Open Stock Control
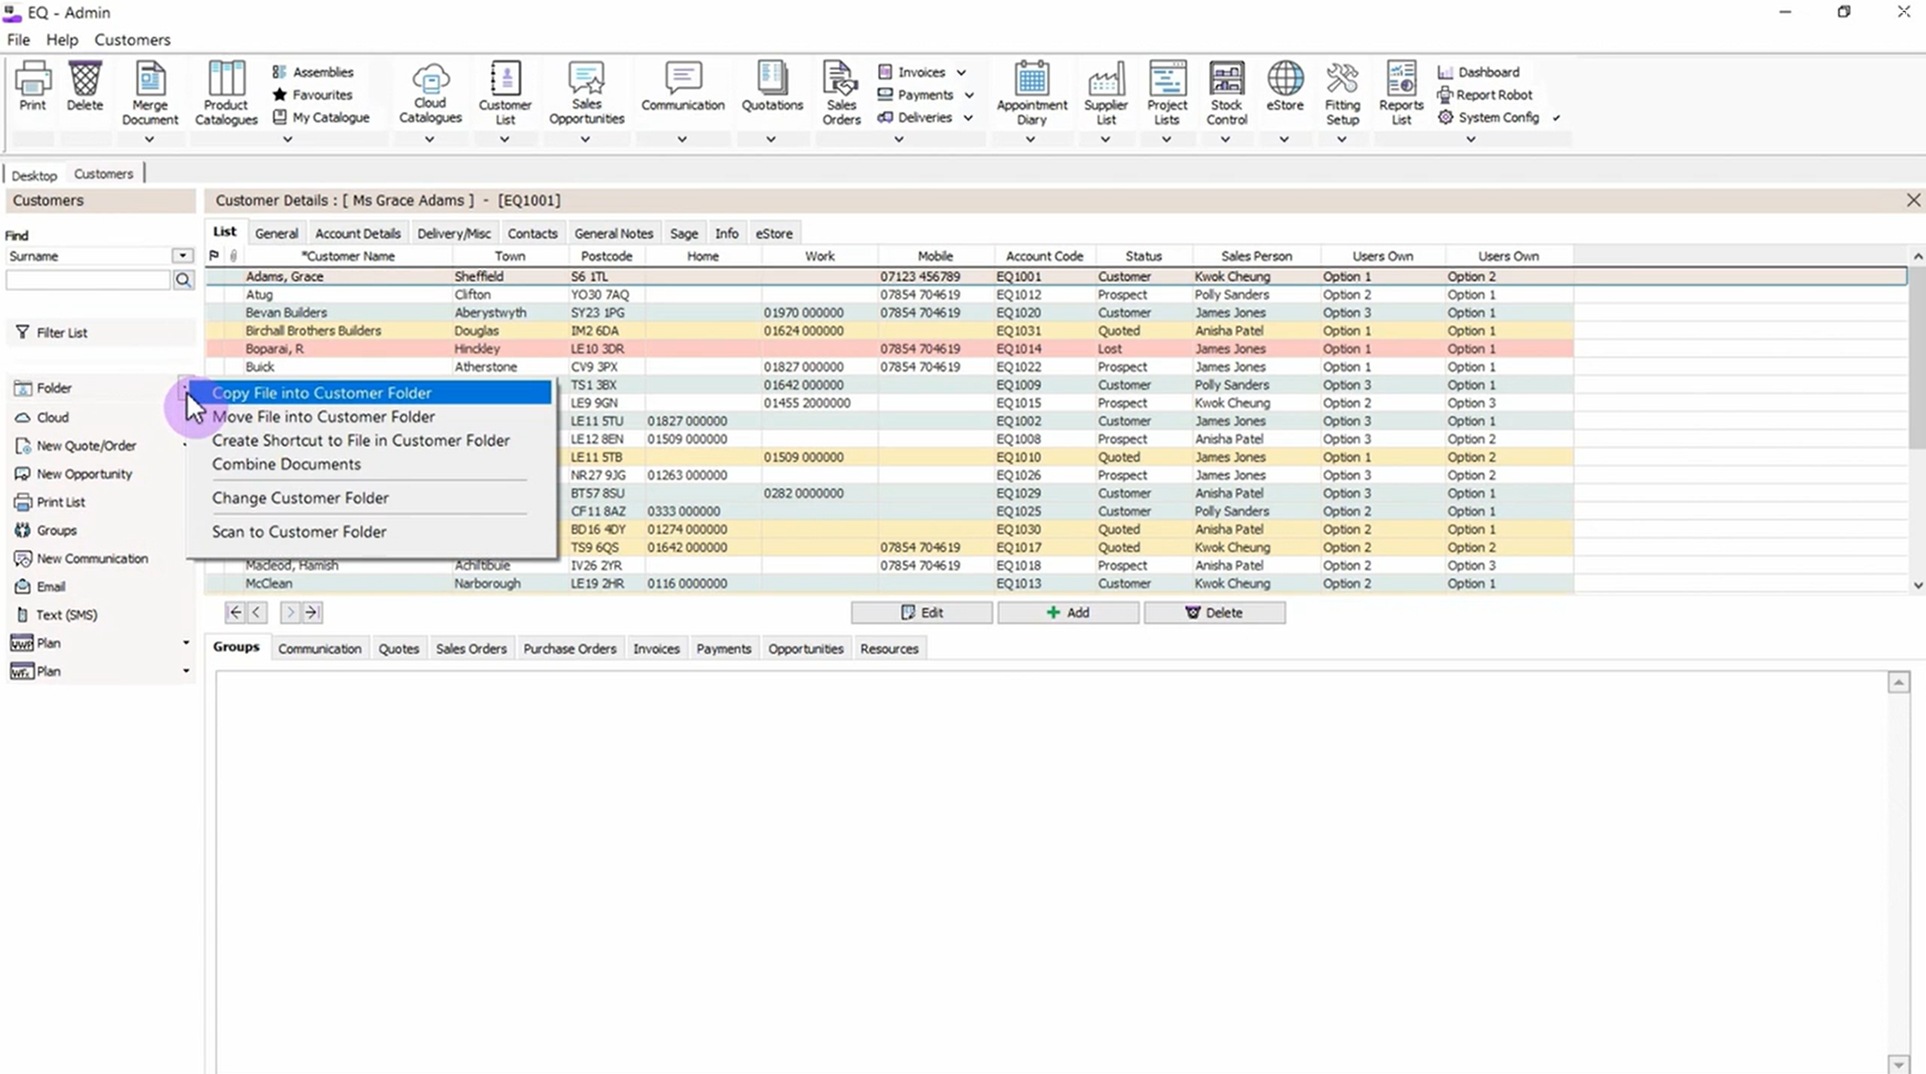This screenshot has height=1074, width=1926. 1226,93
